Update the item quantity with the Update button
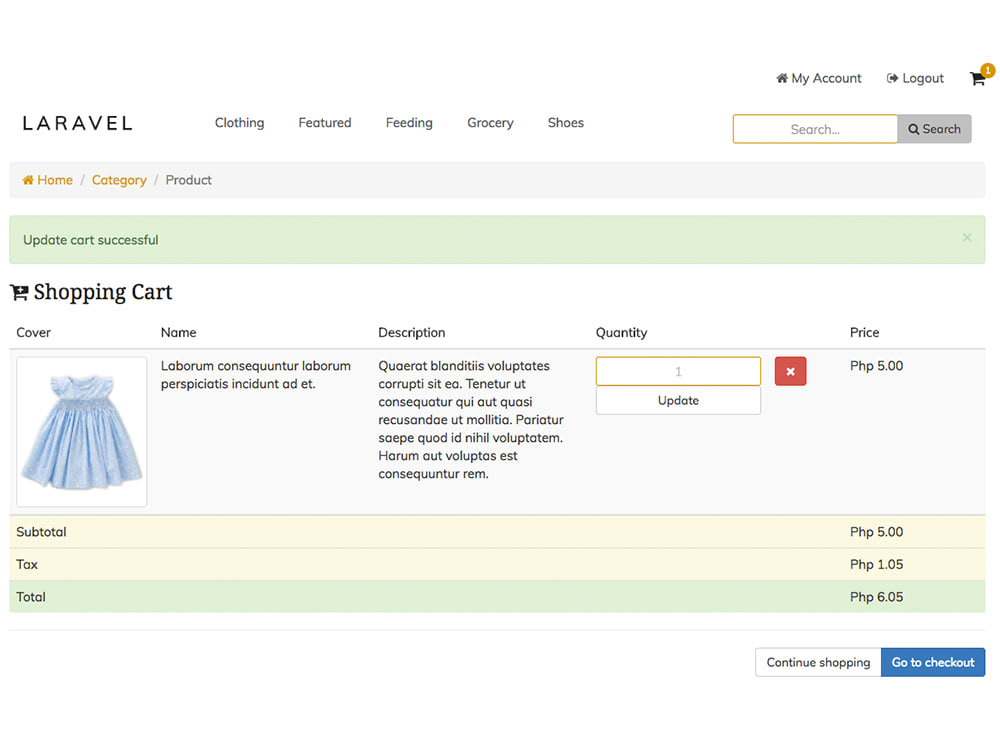The height and width of the screenshot is (750, 1000). (678, 400)
